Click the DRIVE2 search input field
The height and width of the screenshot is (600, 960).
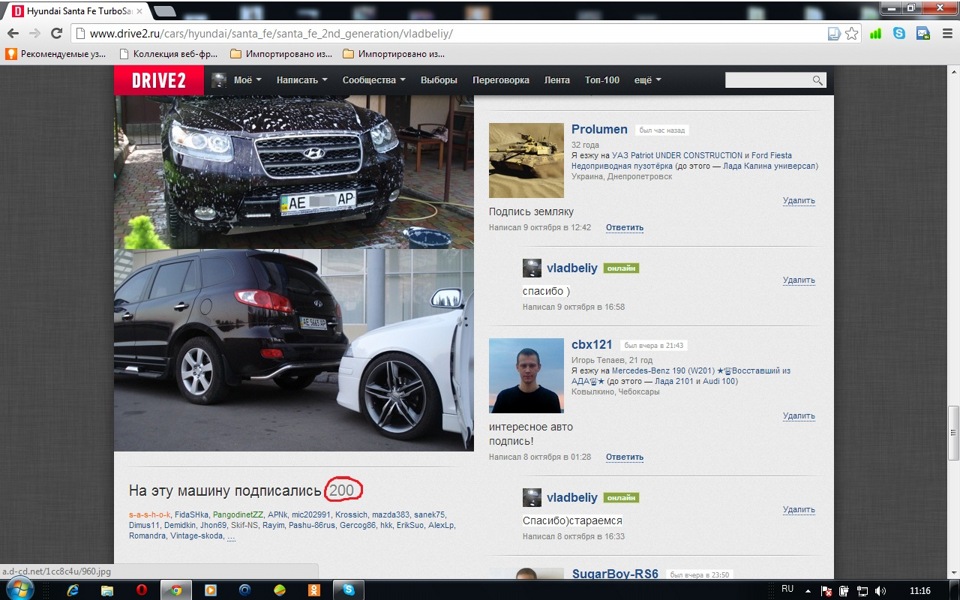coord(768,80)
